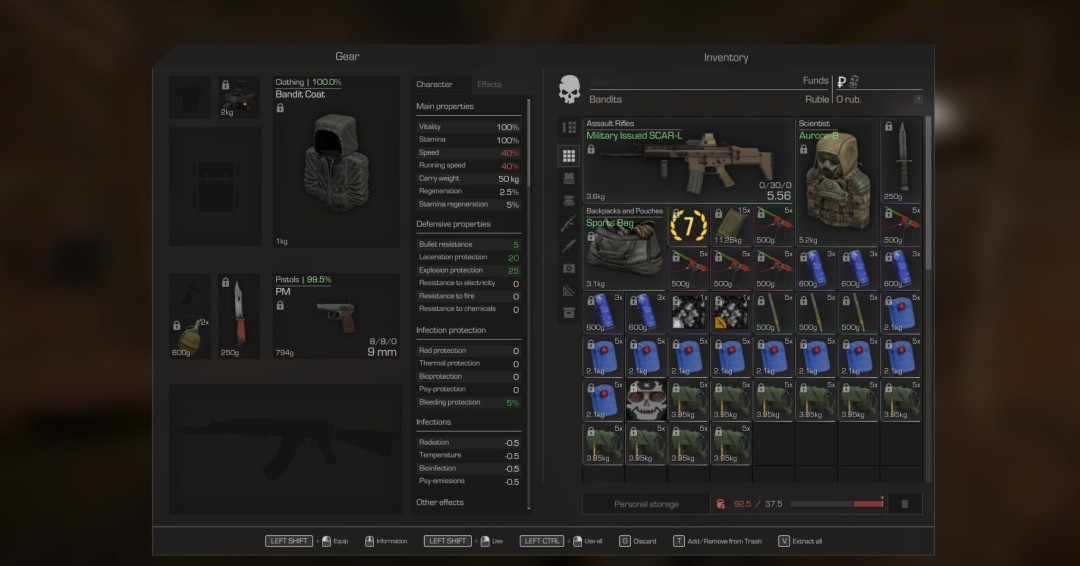Select the PM pistol slot

[337, 316]
